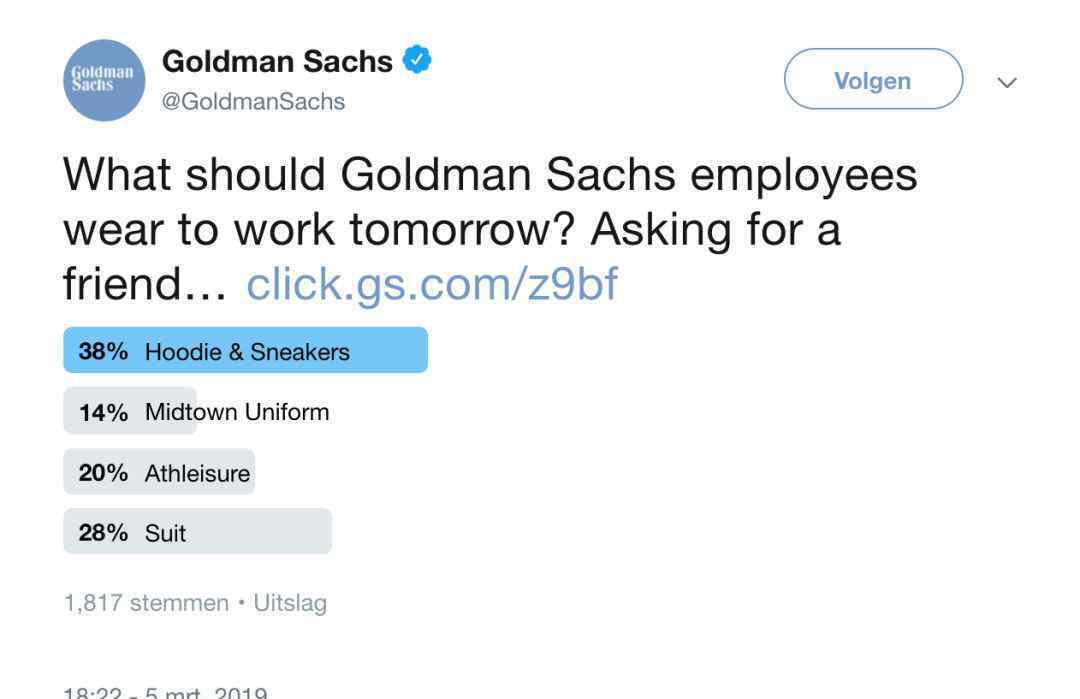Click the blue highlighted poll result bar

pos(390,351)
